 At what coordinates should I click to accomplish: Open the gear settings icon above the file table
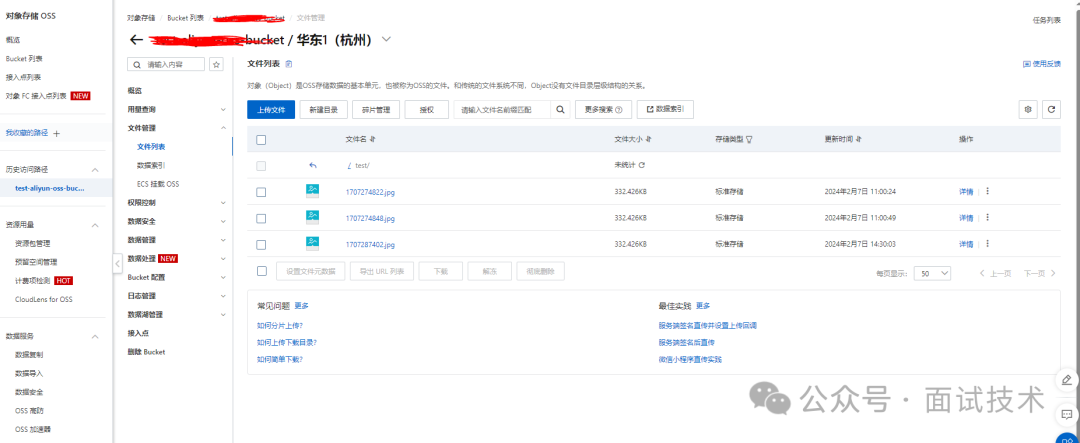[x=1028, y=110]
